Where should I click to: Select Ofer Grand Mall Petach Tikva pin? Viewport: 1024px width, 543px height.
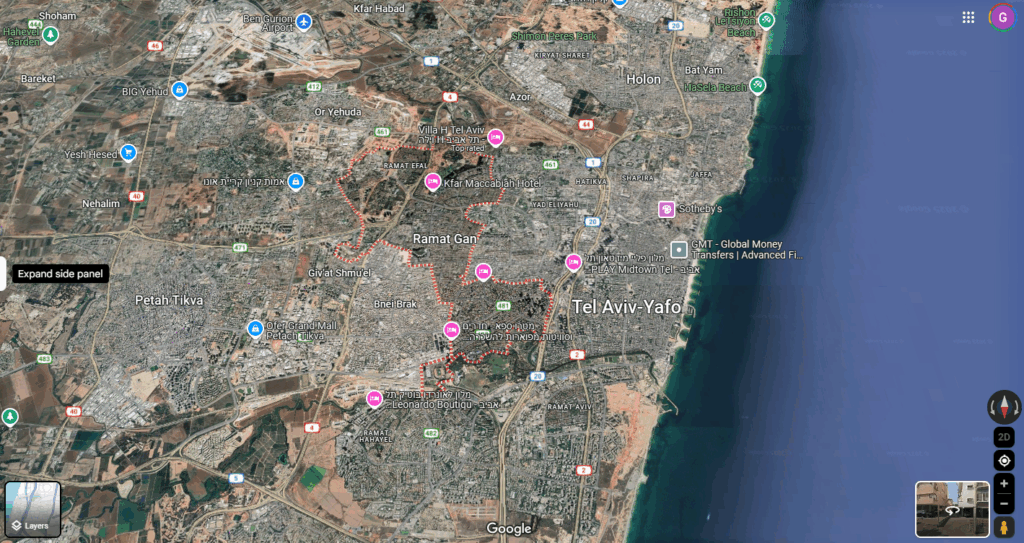click(255, 329)
